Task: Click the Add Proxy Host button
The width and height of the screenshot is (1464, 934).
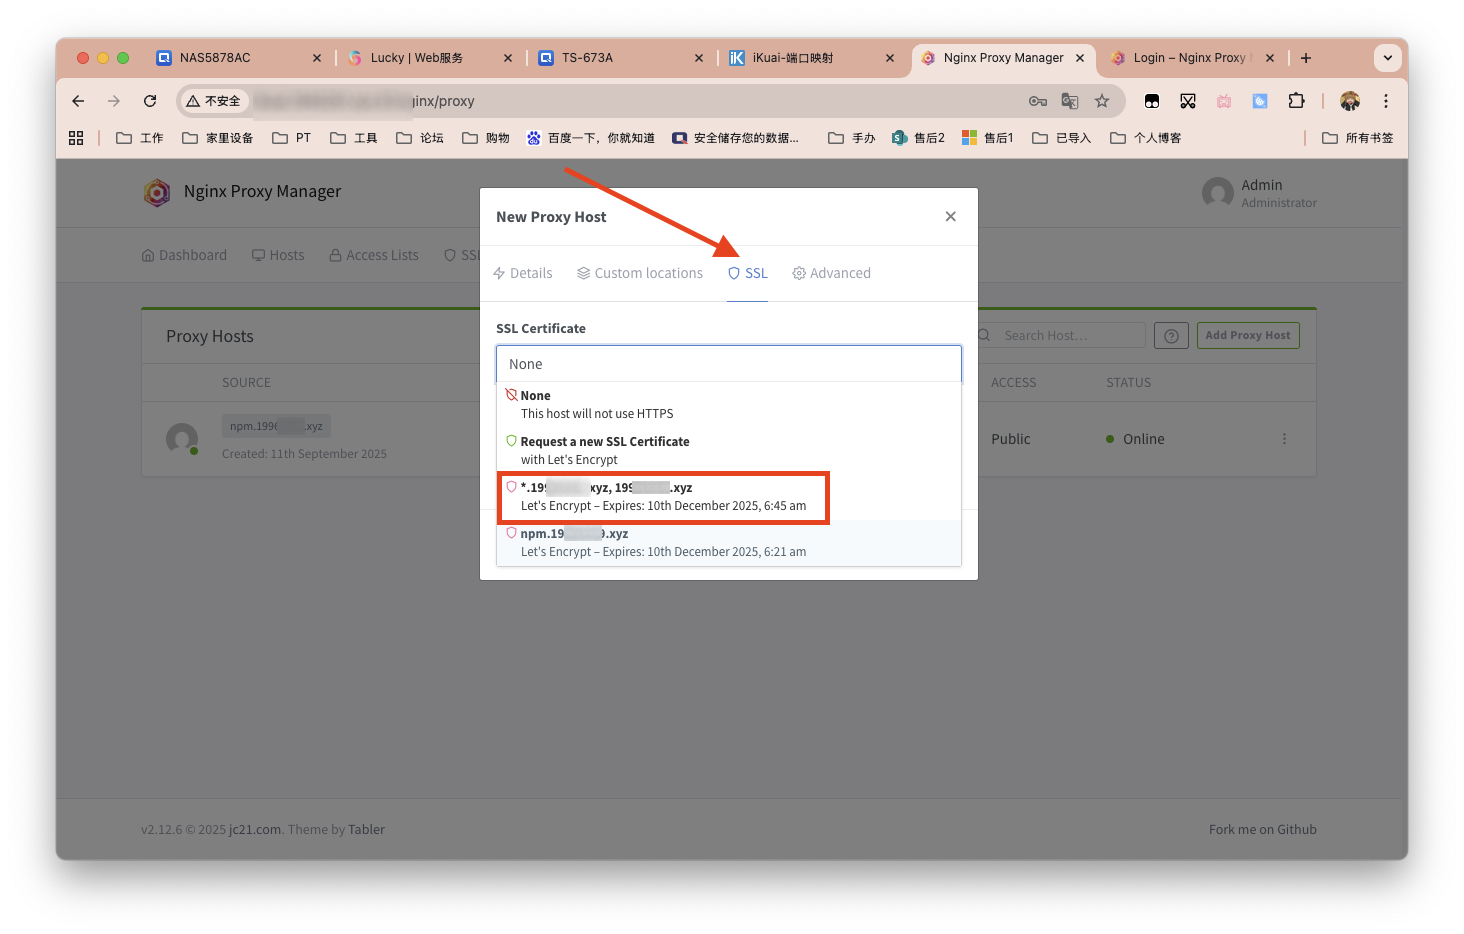Action: pyautogui.click(x=1248, y=336)
